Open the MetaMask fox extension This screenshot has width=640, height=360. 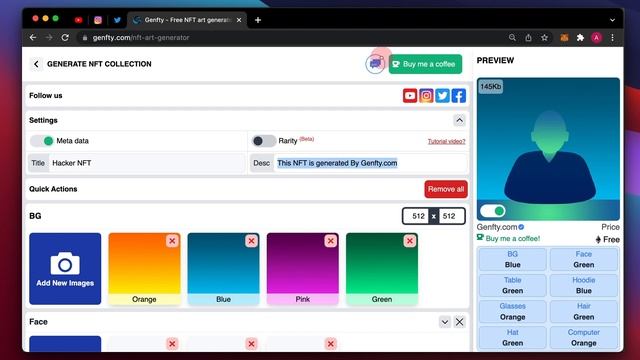564,38
